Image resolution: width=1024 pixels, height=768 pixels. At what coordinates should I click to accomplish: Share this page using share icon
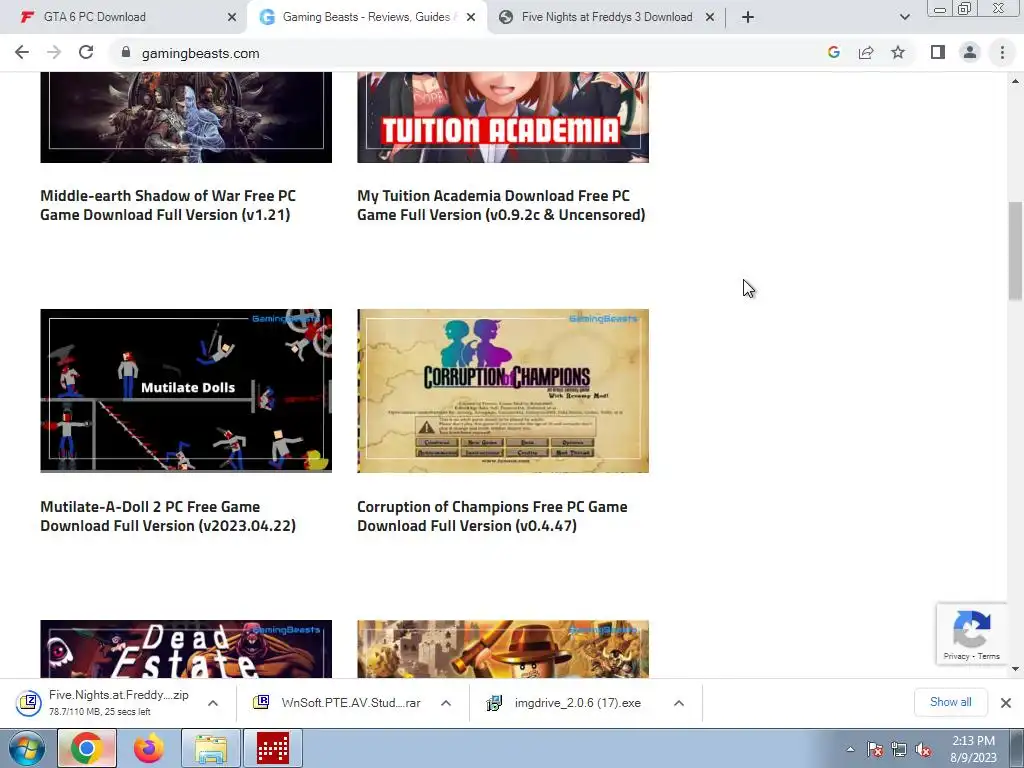(866, 53)
